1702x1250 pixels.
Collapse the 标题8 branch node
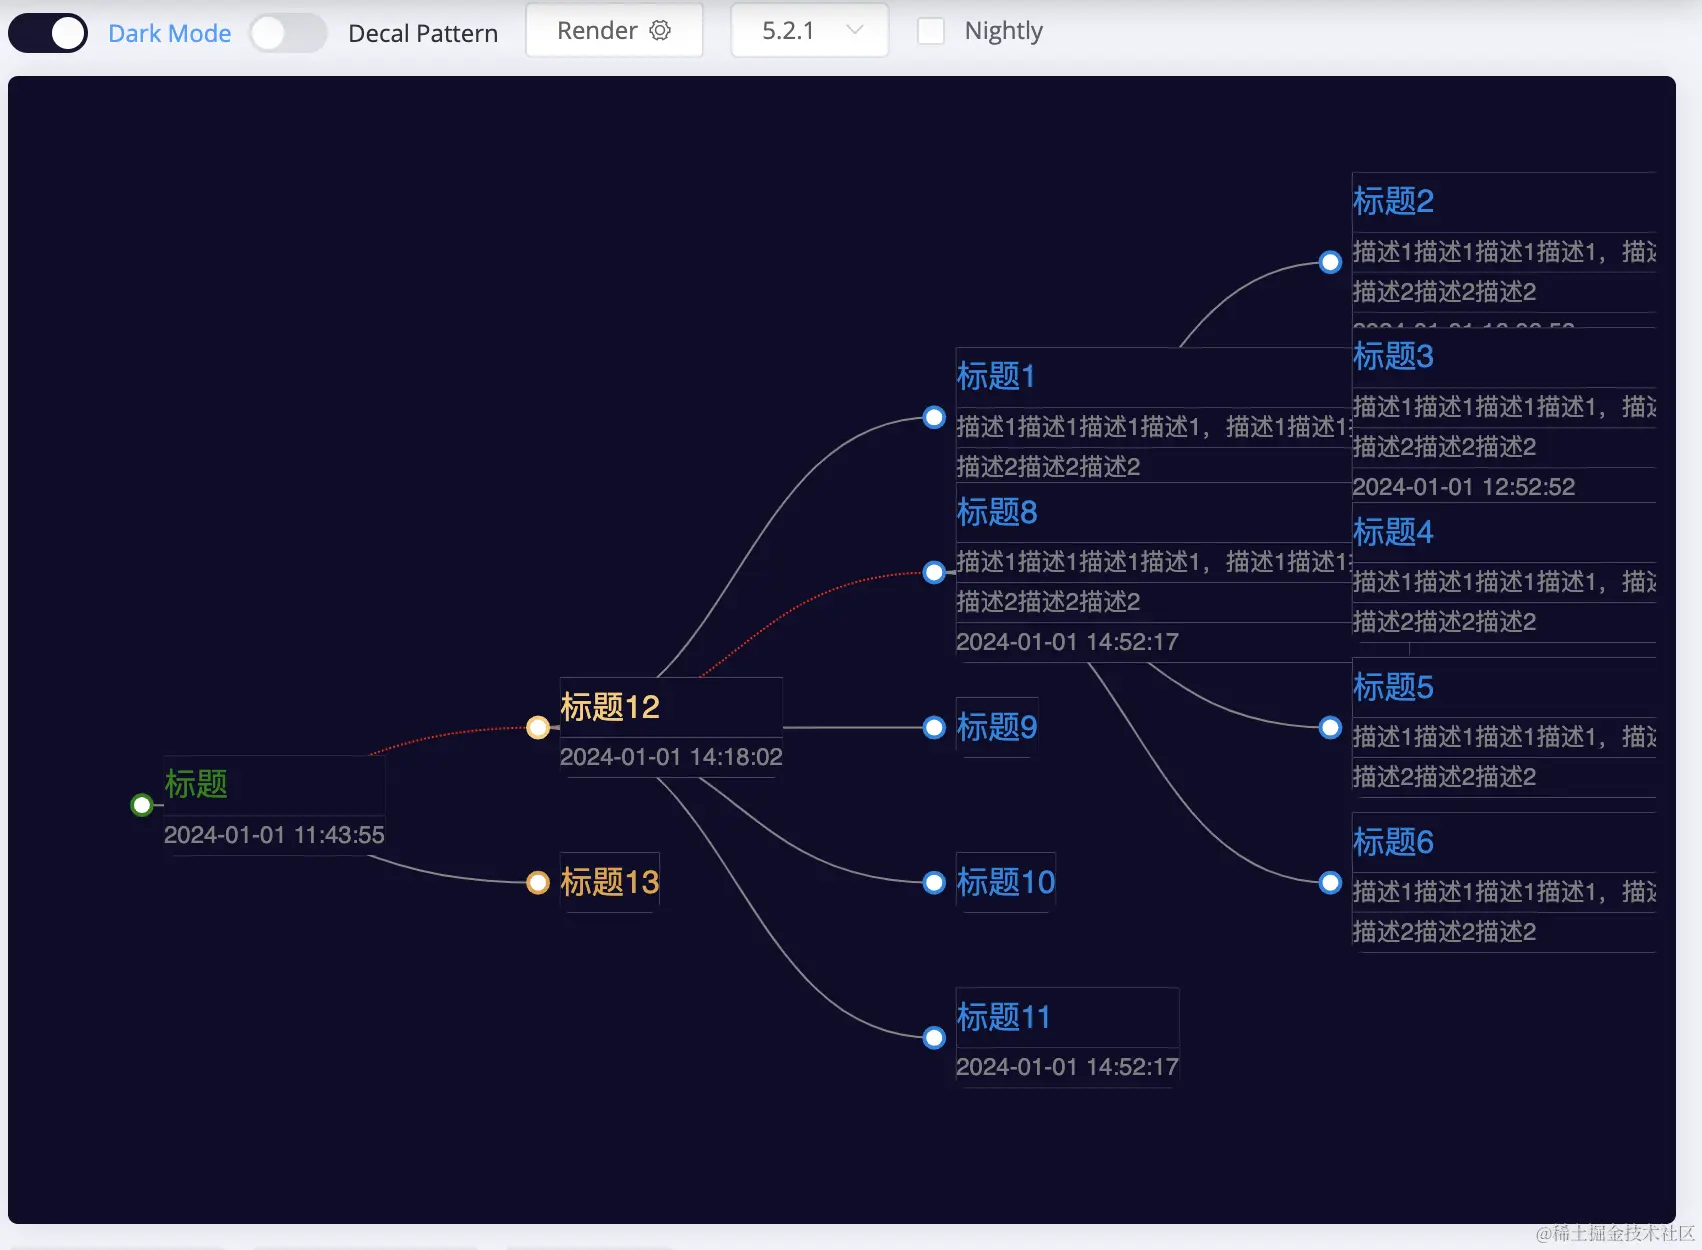933,572
